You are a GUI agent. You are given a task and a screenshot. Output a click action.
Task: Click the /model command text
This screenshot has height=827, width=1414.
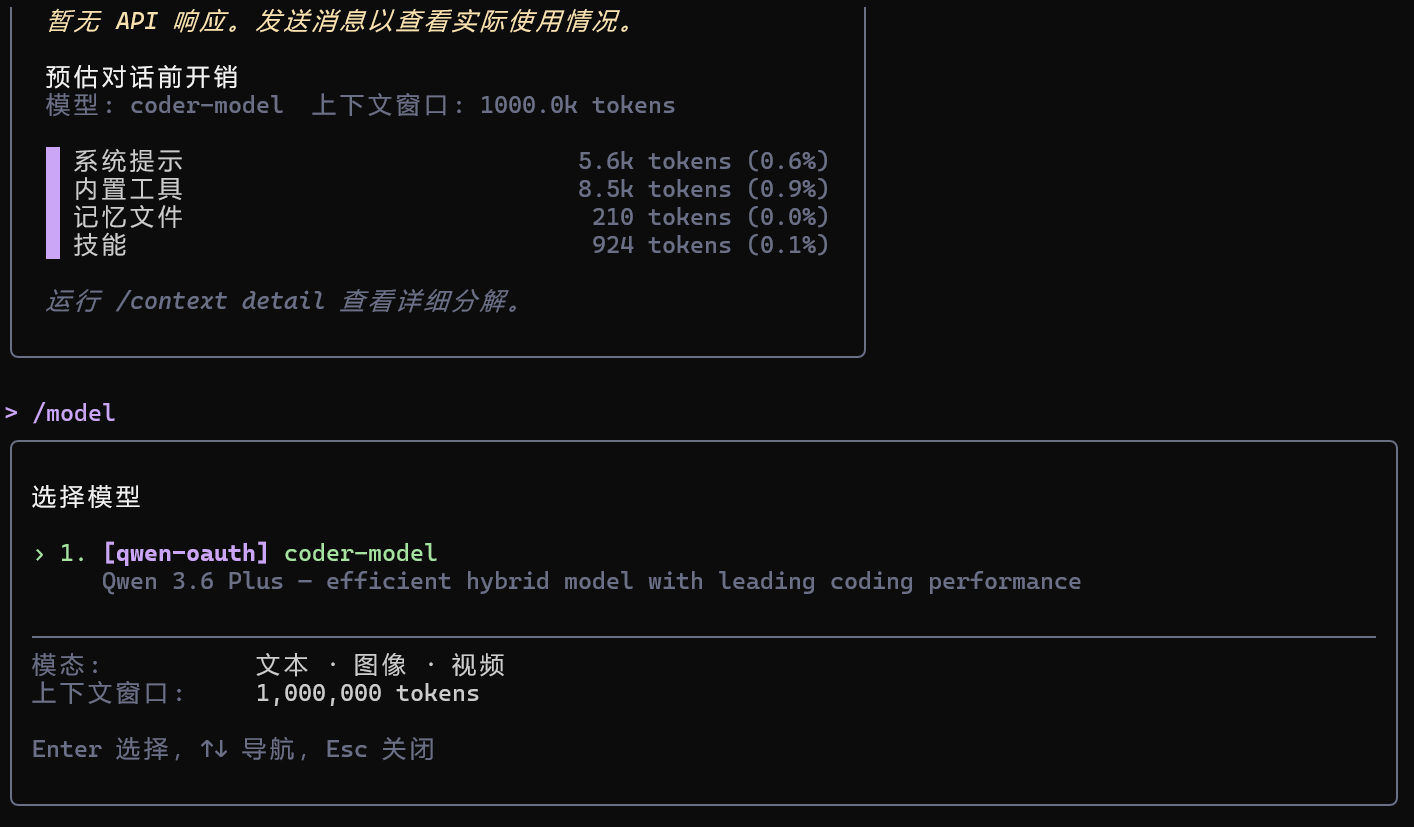(x=74, y=413)
